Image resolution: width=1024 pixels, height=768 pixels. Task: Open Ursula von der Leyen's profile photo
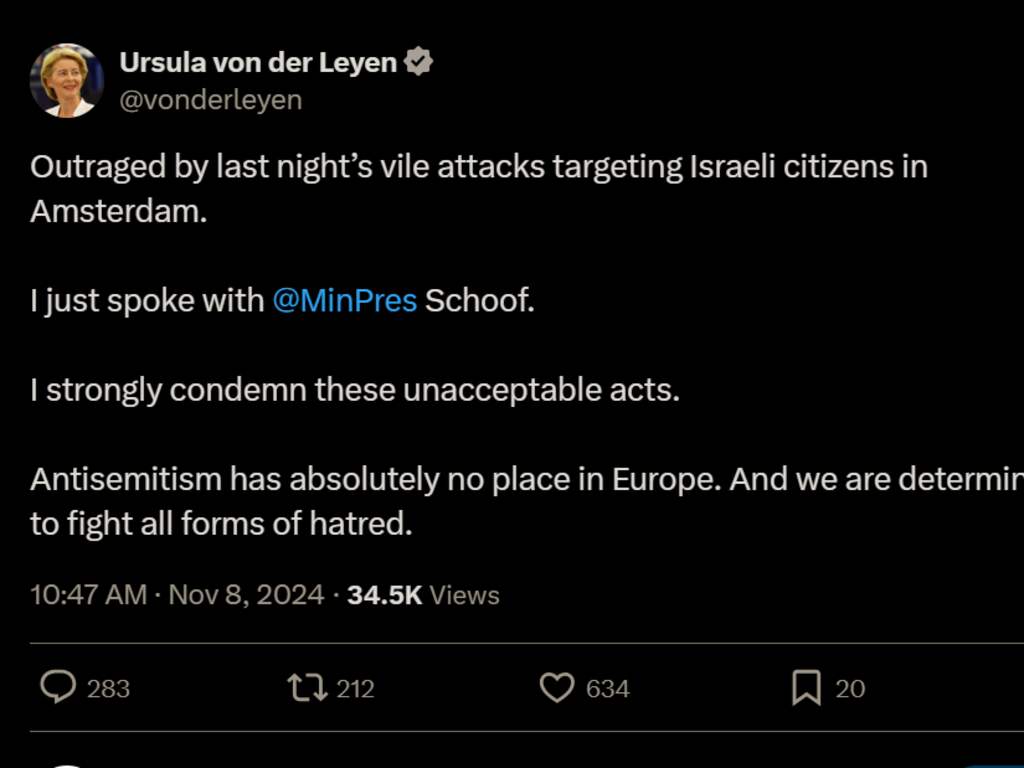coord(67,80)
